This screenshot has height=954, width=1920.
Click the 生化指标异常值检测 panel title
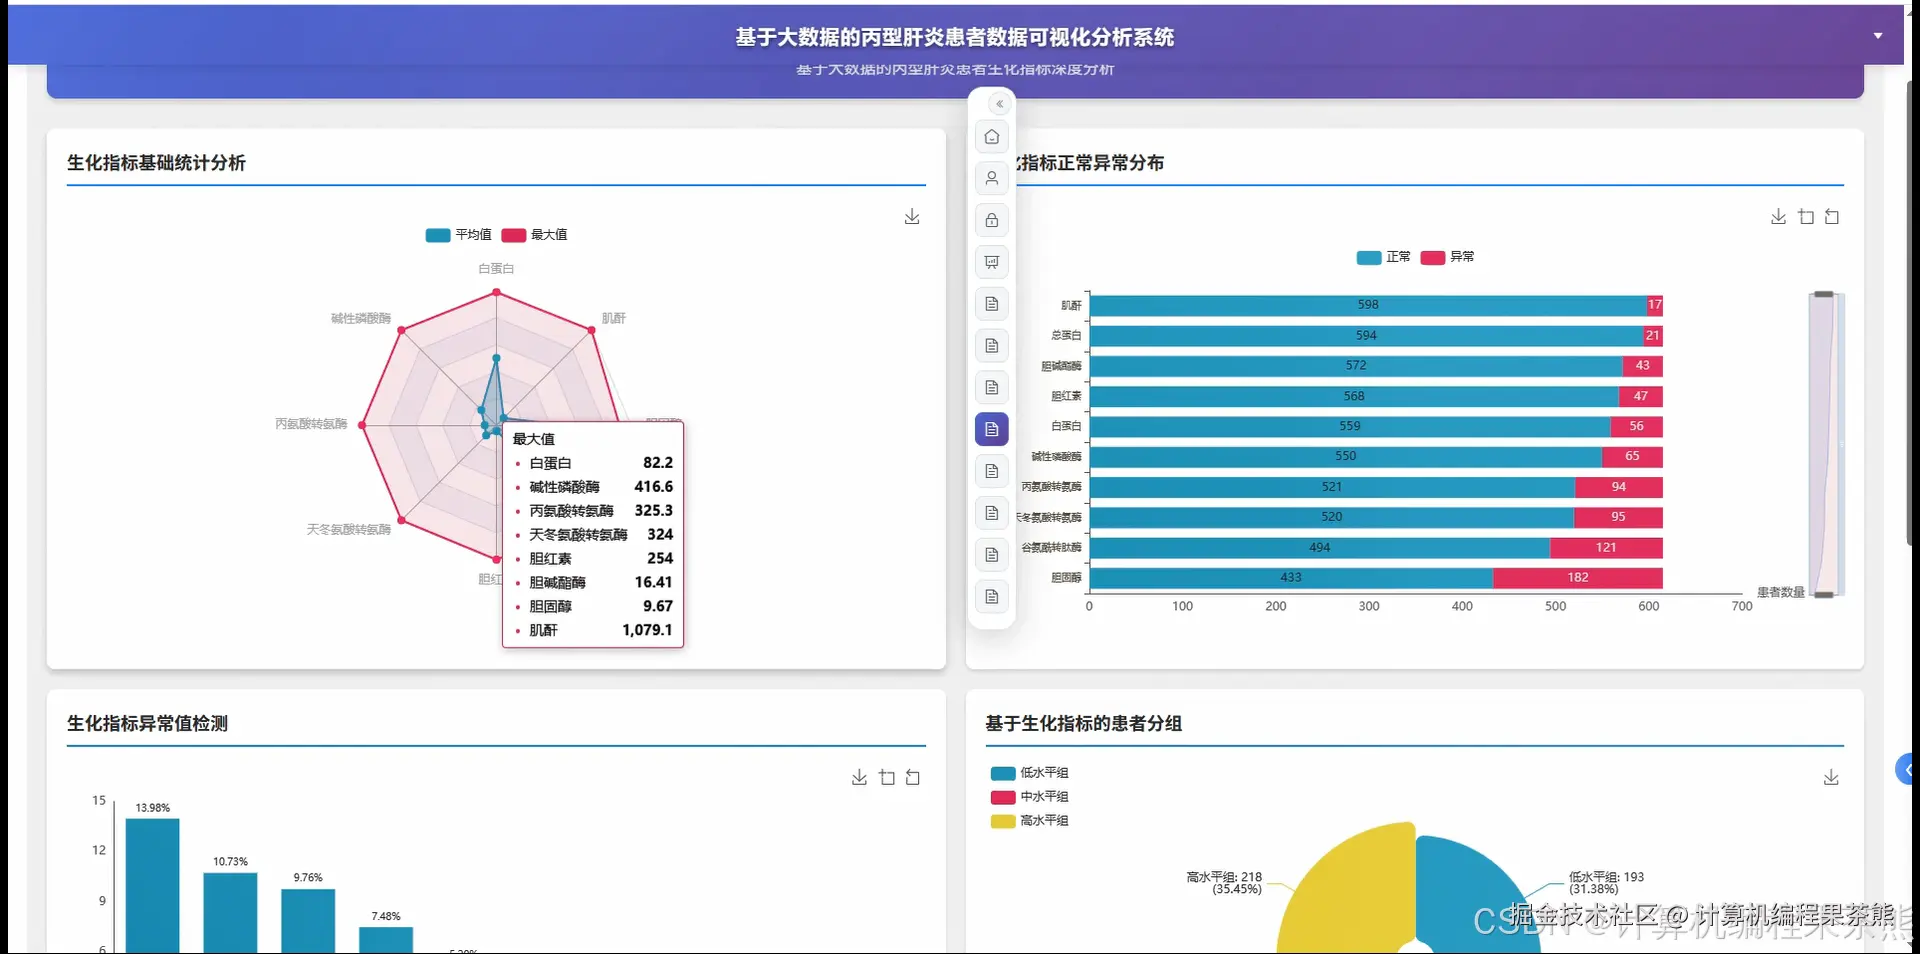(x=147, y=723)
